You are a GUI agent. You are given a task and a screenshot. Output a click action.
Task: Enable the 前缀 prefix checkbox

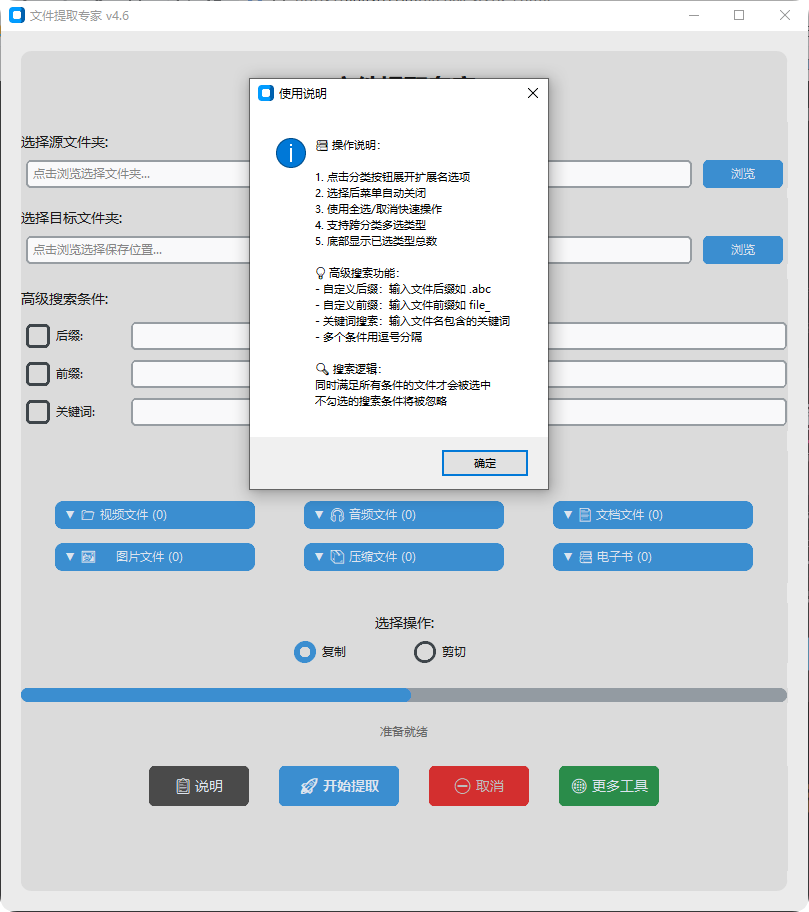coord(38,374)
